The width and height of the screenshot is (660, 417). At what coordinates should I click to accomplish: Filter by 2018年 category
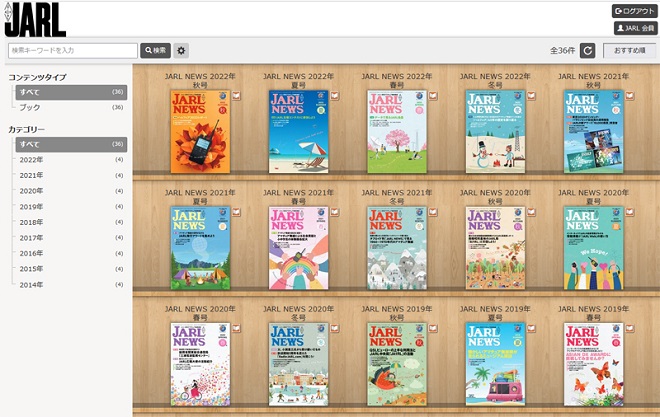(x=71, y=222)
